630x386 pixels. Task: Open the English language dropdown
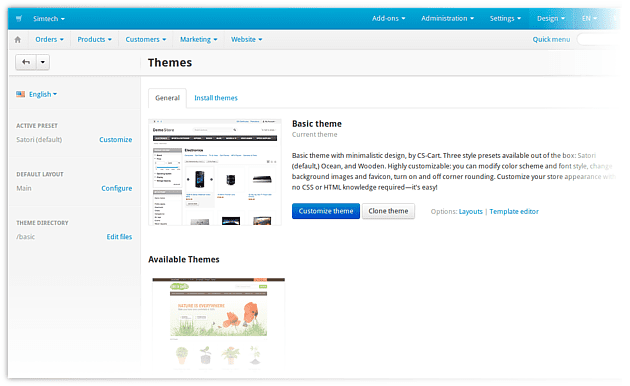click(43, 94)
